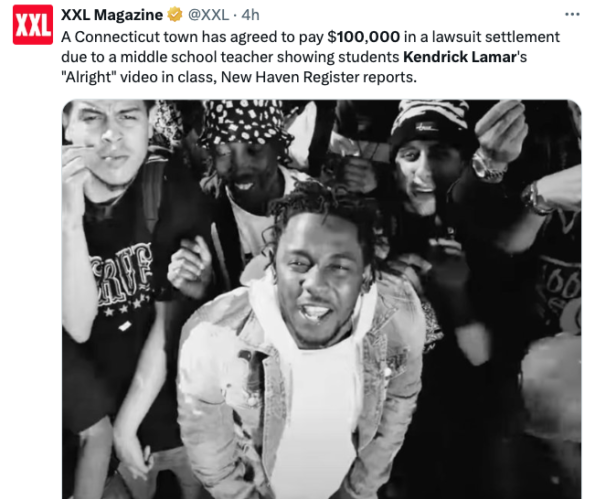Screen dimensions: 595x499
Task: Click the bold $100,000 text
Action: 364,37
